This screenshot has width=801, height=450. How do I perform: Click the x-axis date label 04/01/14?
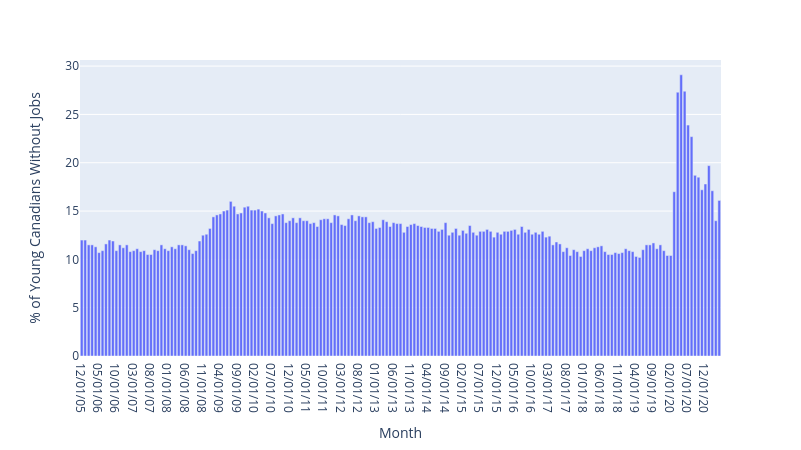pos(428,388)
